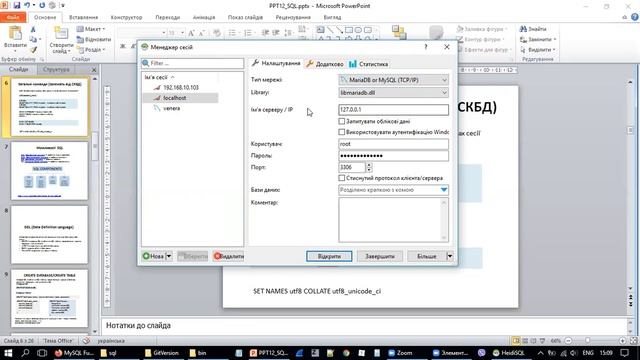The image size is (640, 360).
Task: Adjust the zoom slider handle in status bar
Action: point(588,340)
